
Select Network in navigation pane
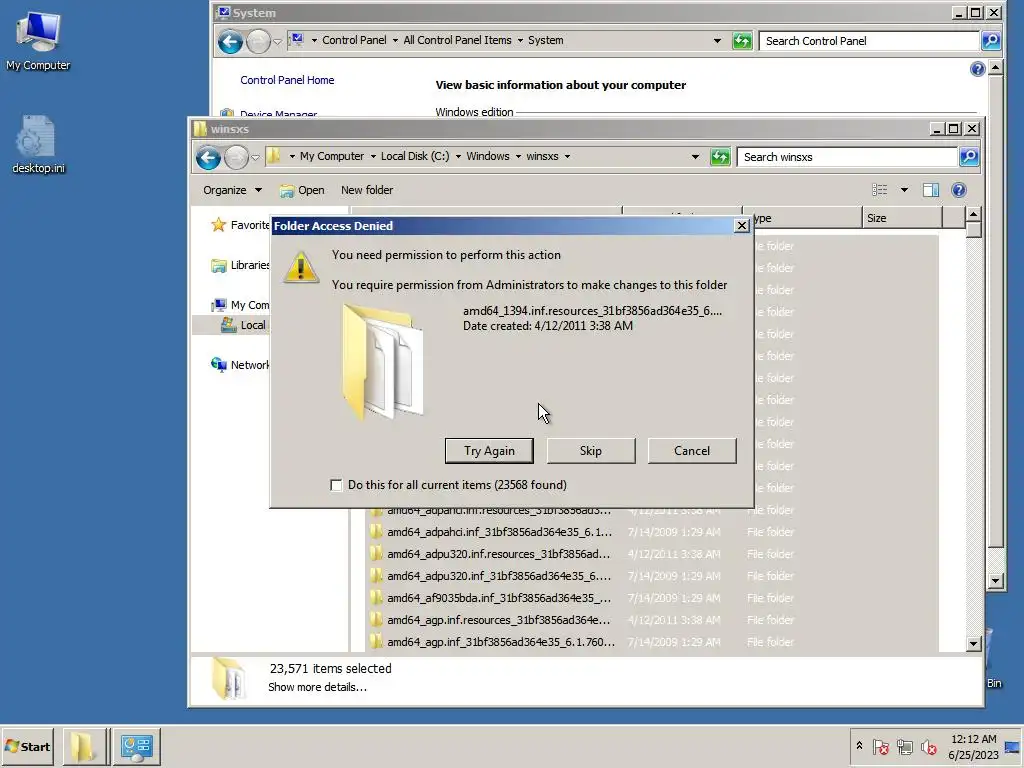tap(240, 365)
